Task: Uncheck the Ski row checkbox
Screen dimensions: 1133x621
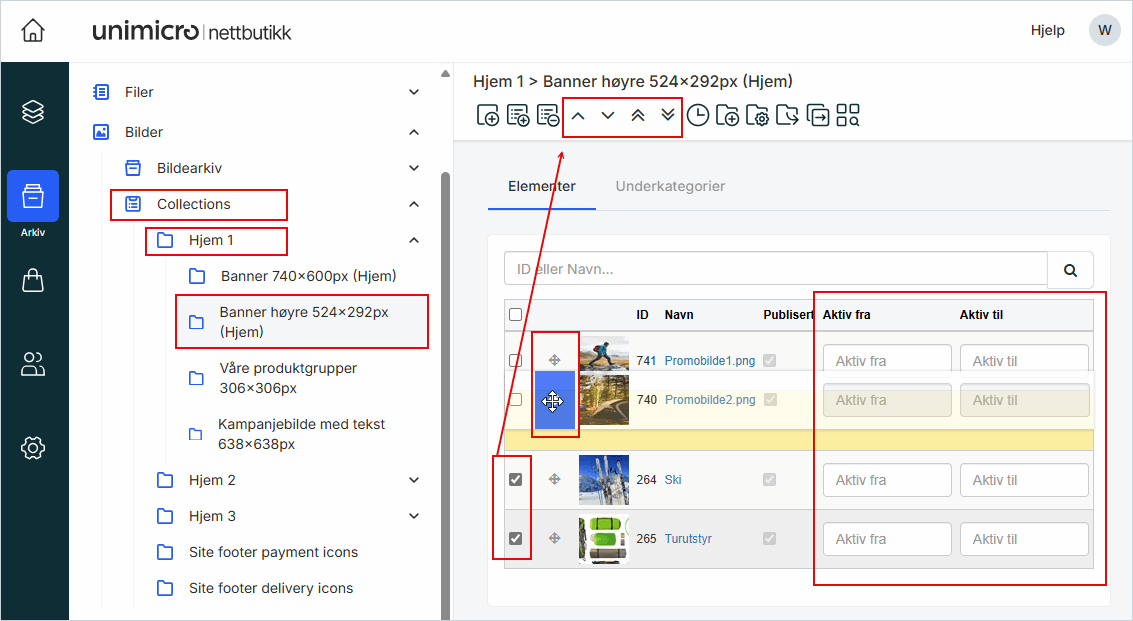Action: point(515,480)
